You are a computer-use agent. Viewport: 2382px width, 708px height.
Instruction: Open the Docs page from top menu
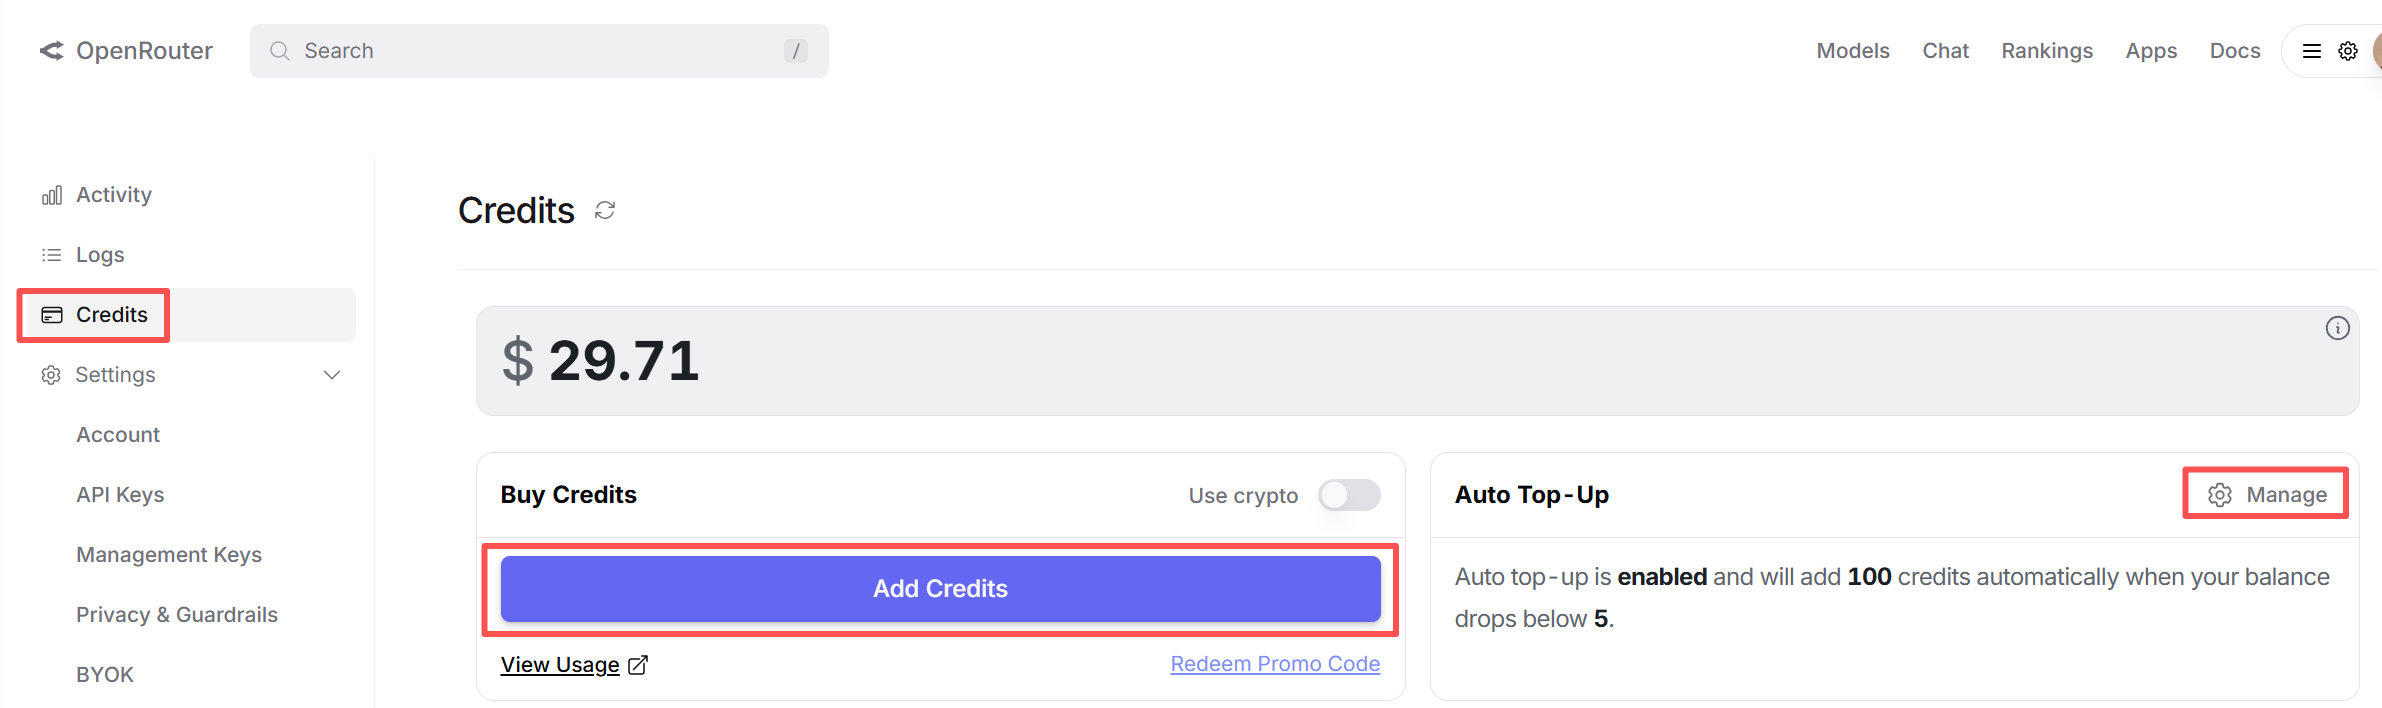click(x=2234, y=50)
